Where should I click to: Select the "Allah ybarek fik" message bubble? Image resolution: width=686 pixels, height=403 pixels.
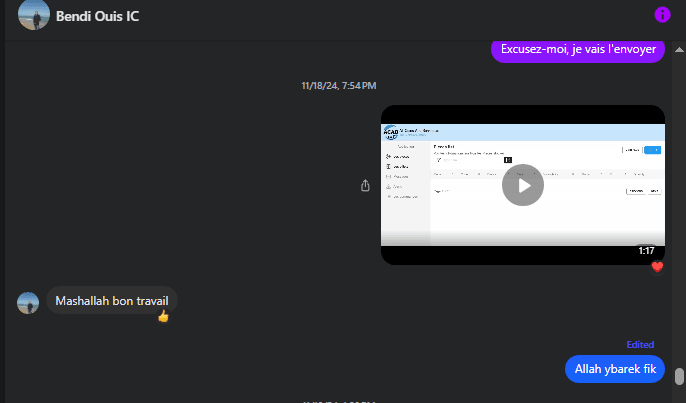pyautogui.click(x=615, y=369)
